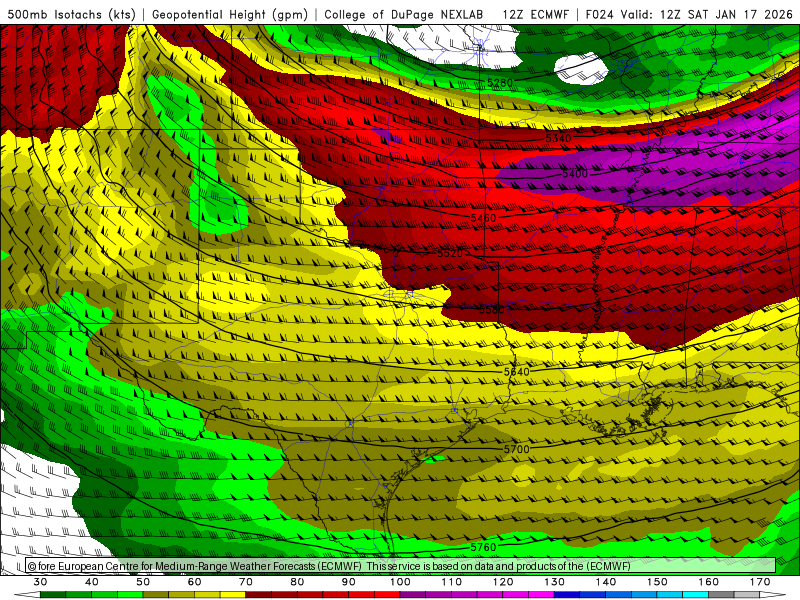Click the '12Z ECMWF' model run label
800x600 pixels.
pyautogui.click(x=536, y=14)
